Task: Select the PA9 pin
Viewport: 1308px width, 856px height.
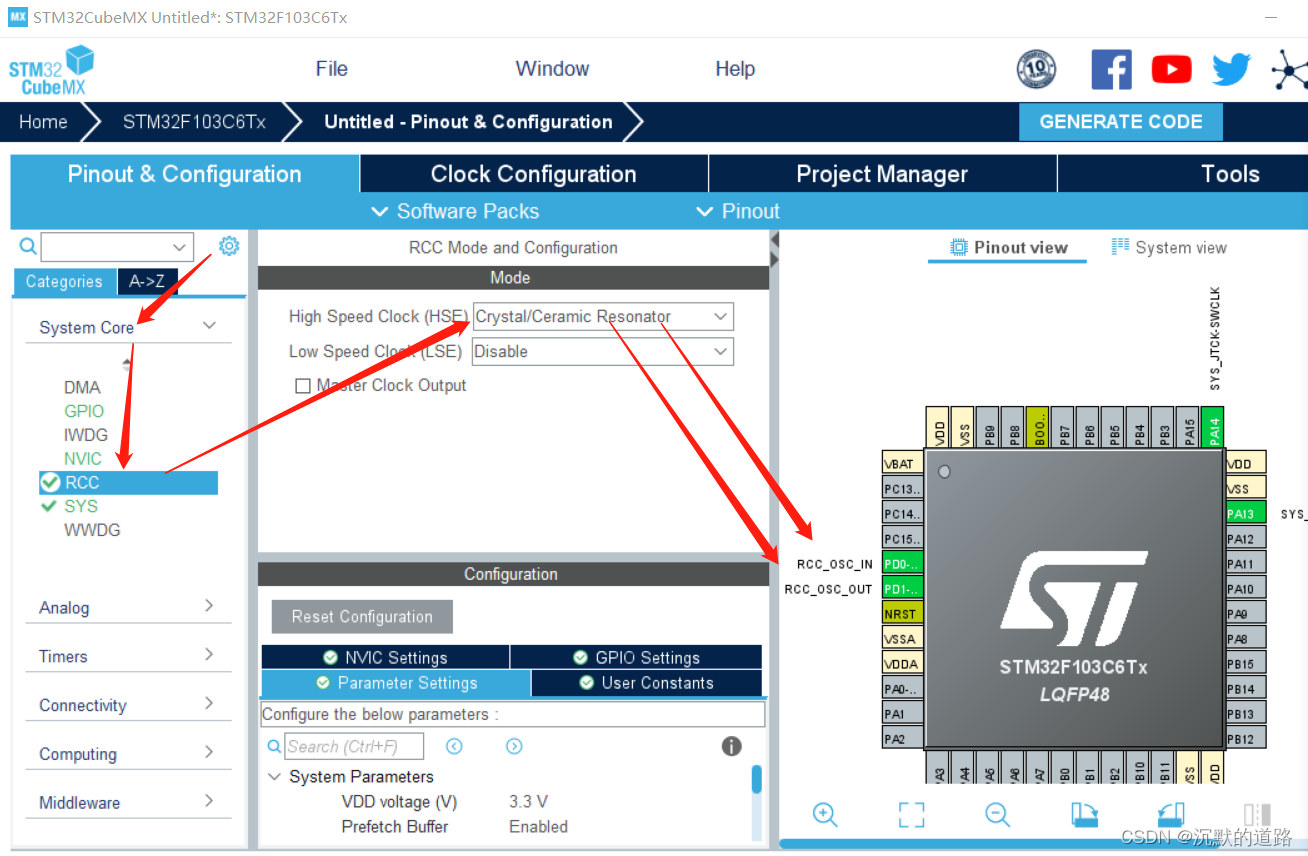Action: [1246, 613]
